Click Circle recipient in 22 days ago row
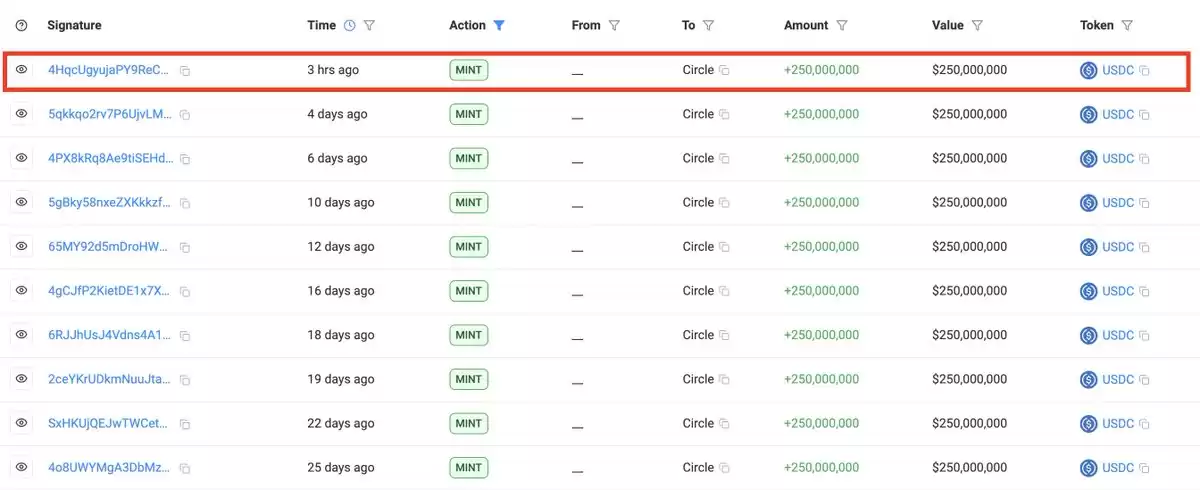Viewport: 1200px width, 490px height. pos(698,423)
